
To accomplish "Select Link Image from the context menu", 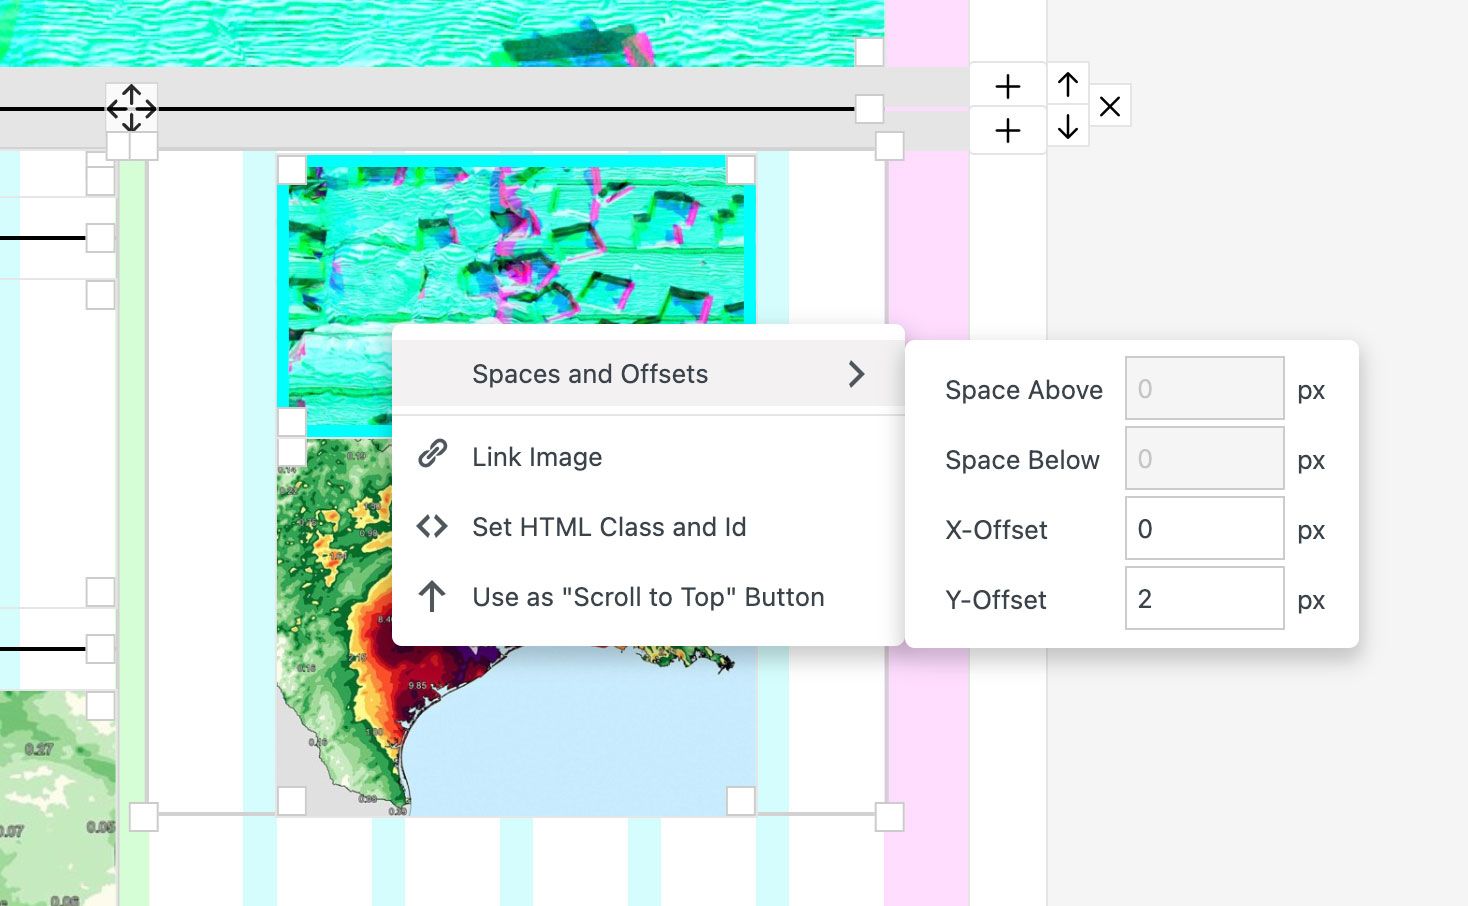I will [x=537, y=457].
